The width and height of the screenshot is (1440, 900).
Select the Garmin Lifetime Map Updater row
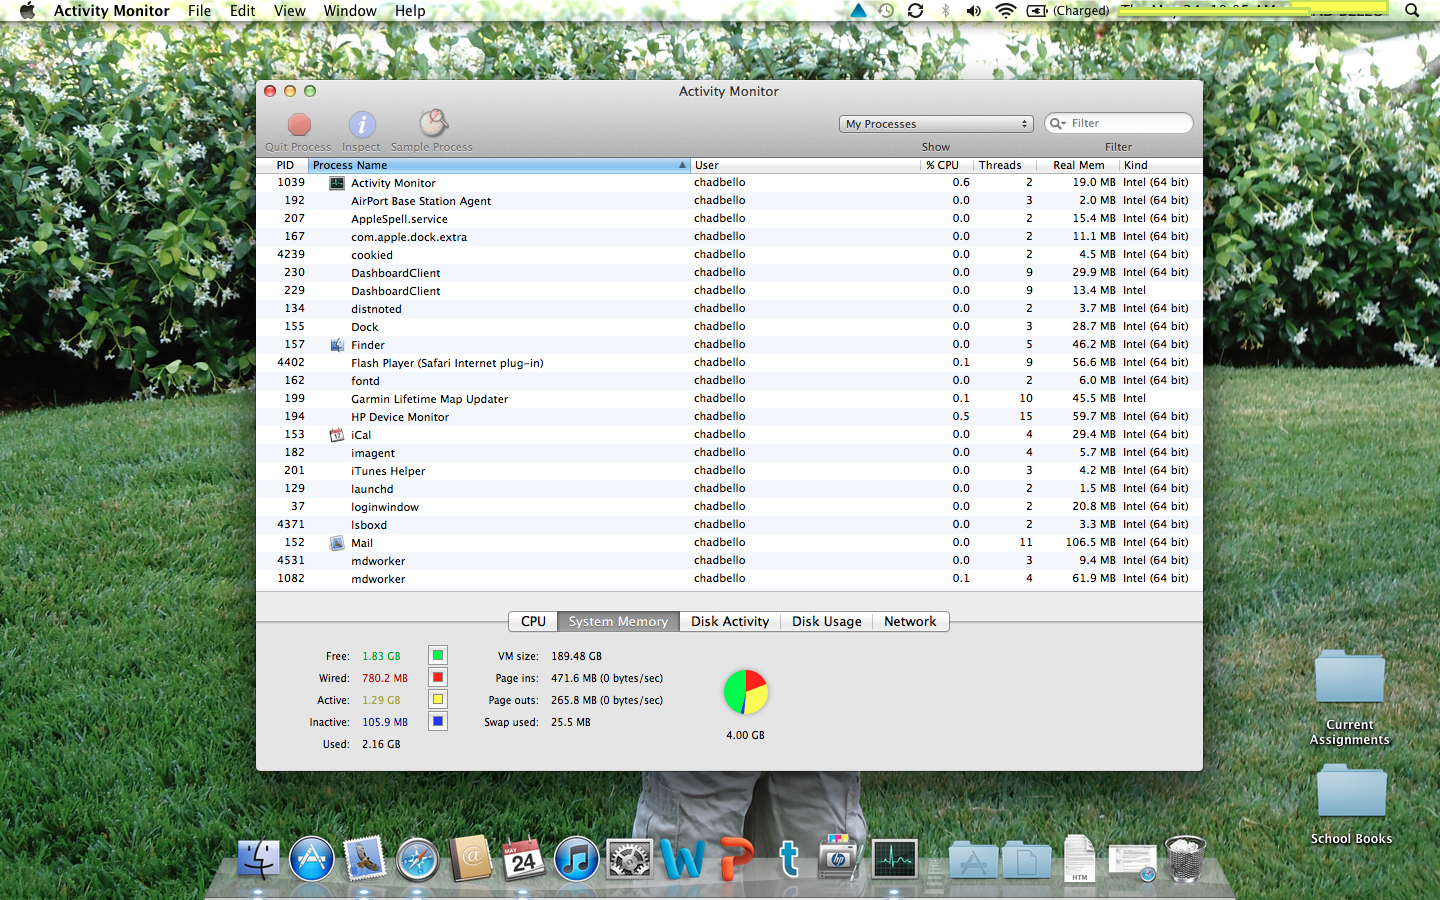coord(729,399)
